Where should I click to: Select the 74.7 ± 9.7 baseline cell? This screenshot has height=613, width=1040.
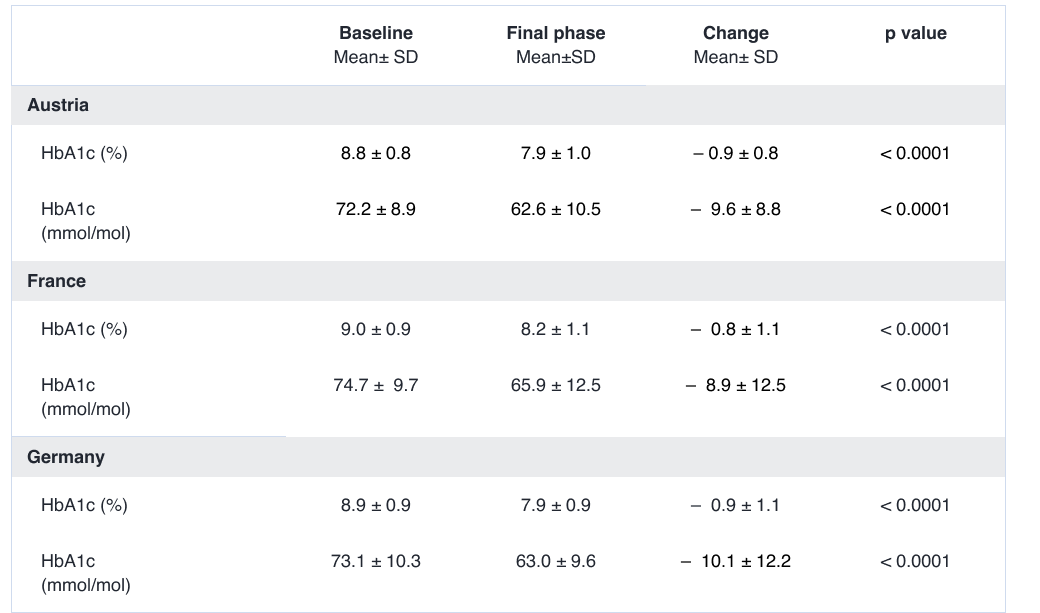pos(375,385)
